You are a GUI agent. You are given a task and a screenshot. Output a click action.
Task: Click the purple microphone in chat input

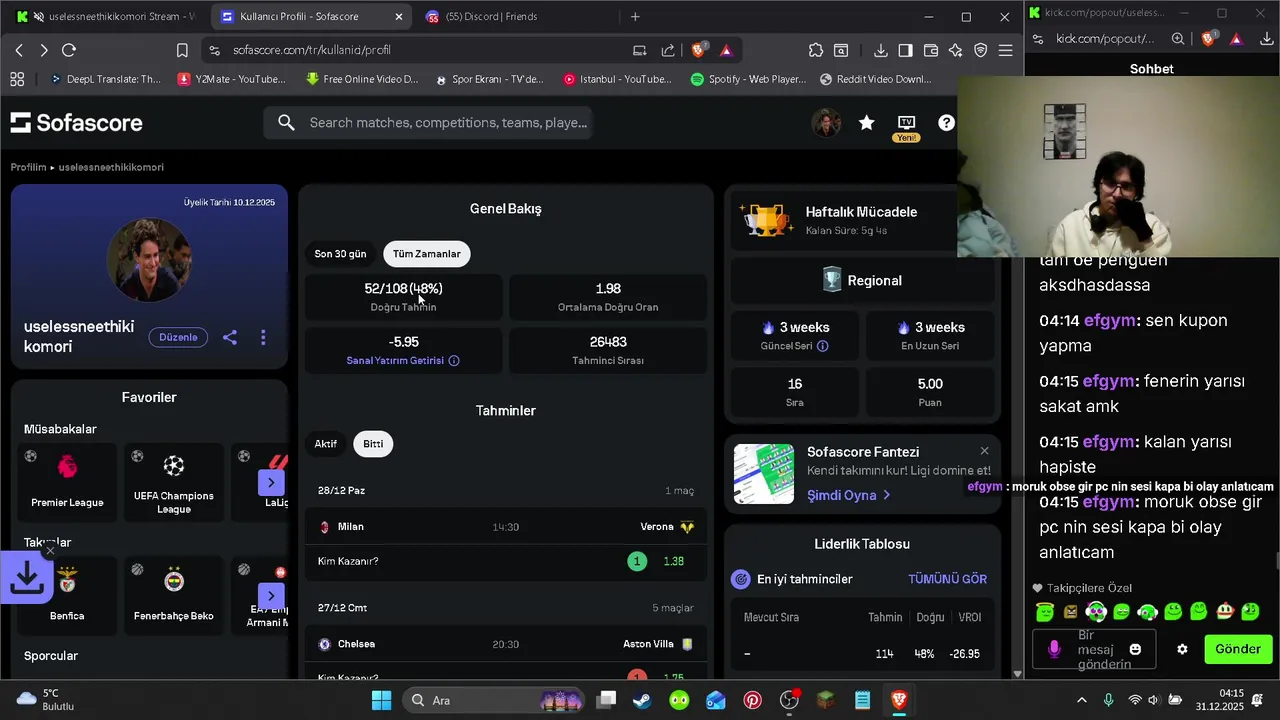point(1053,649)
